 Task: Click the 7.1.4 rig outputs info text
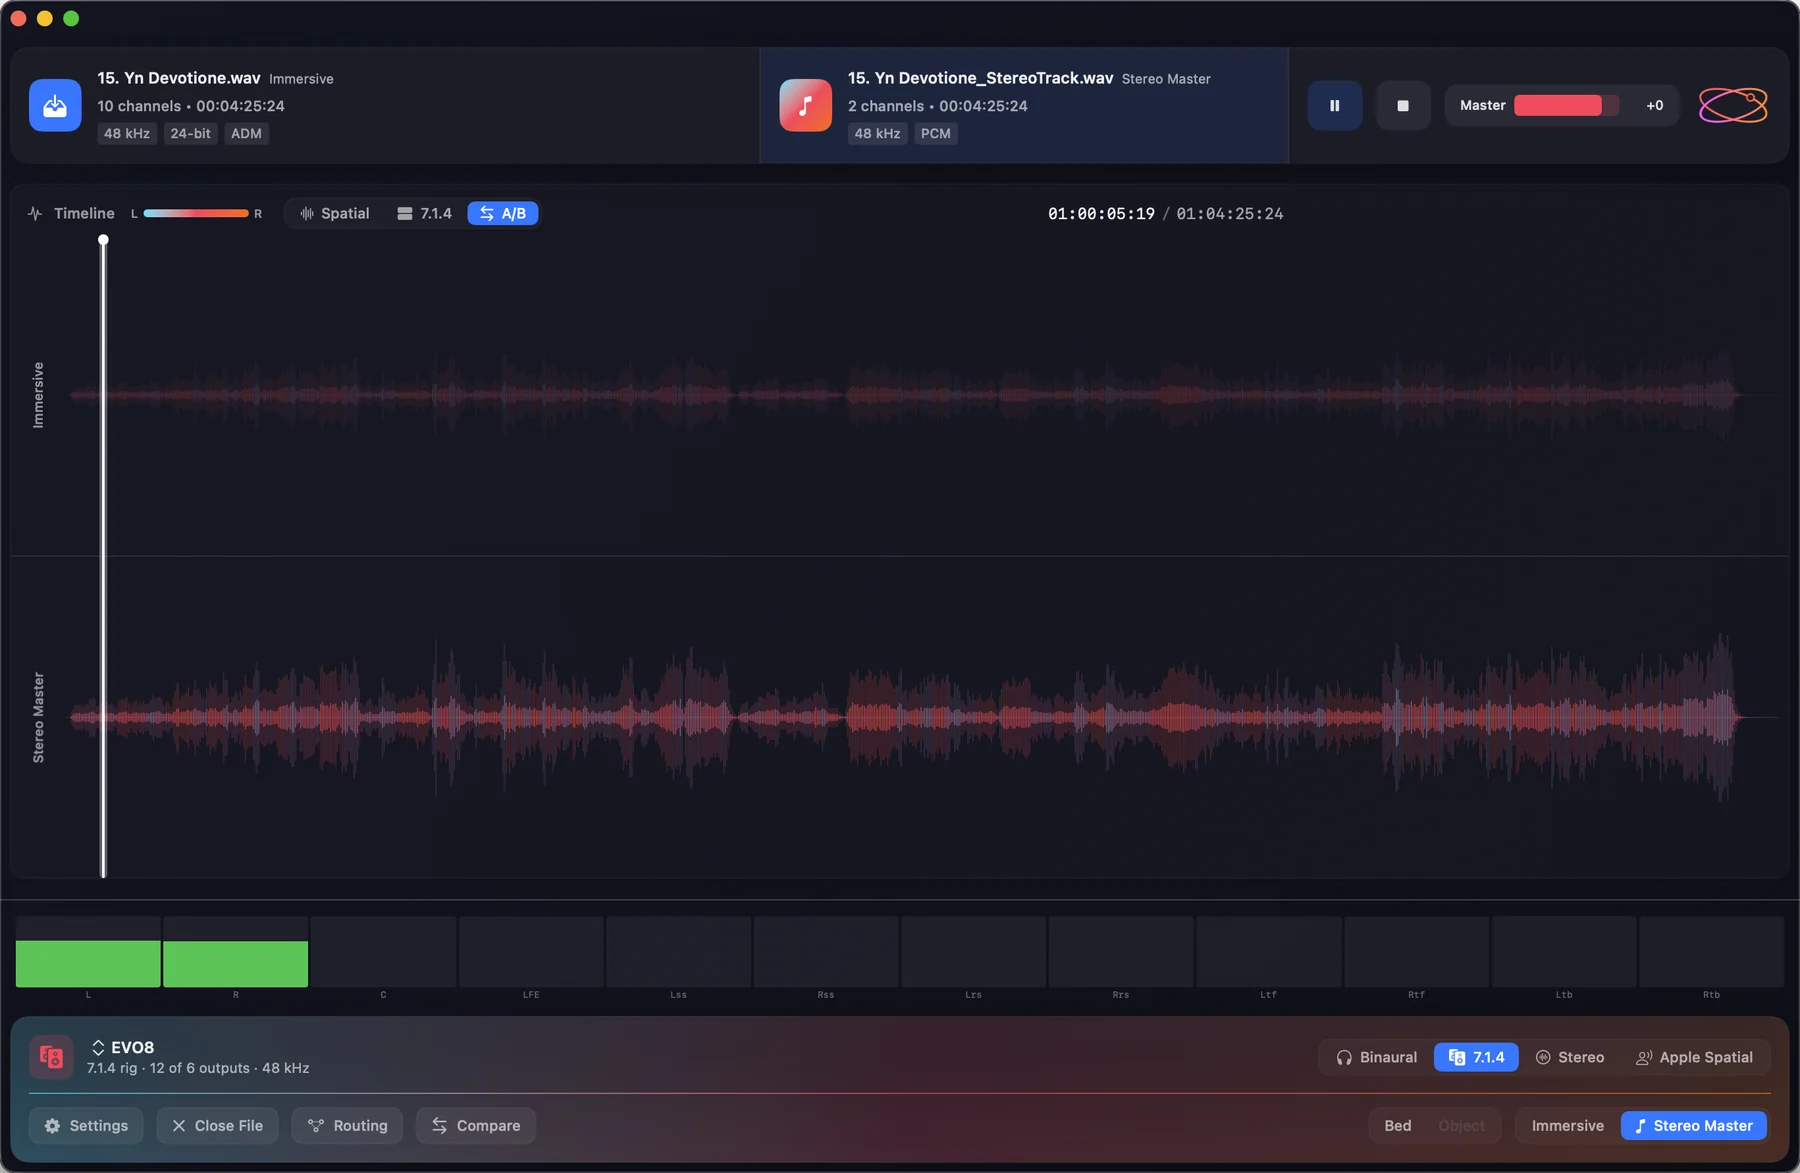(x=198, y=1068)
